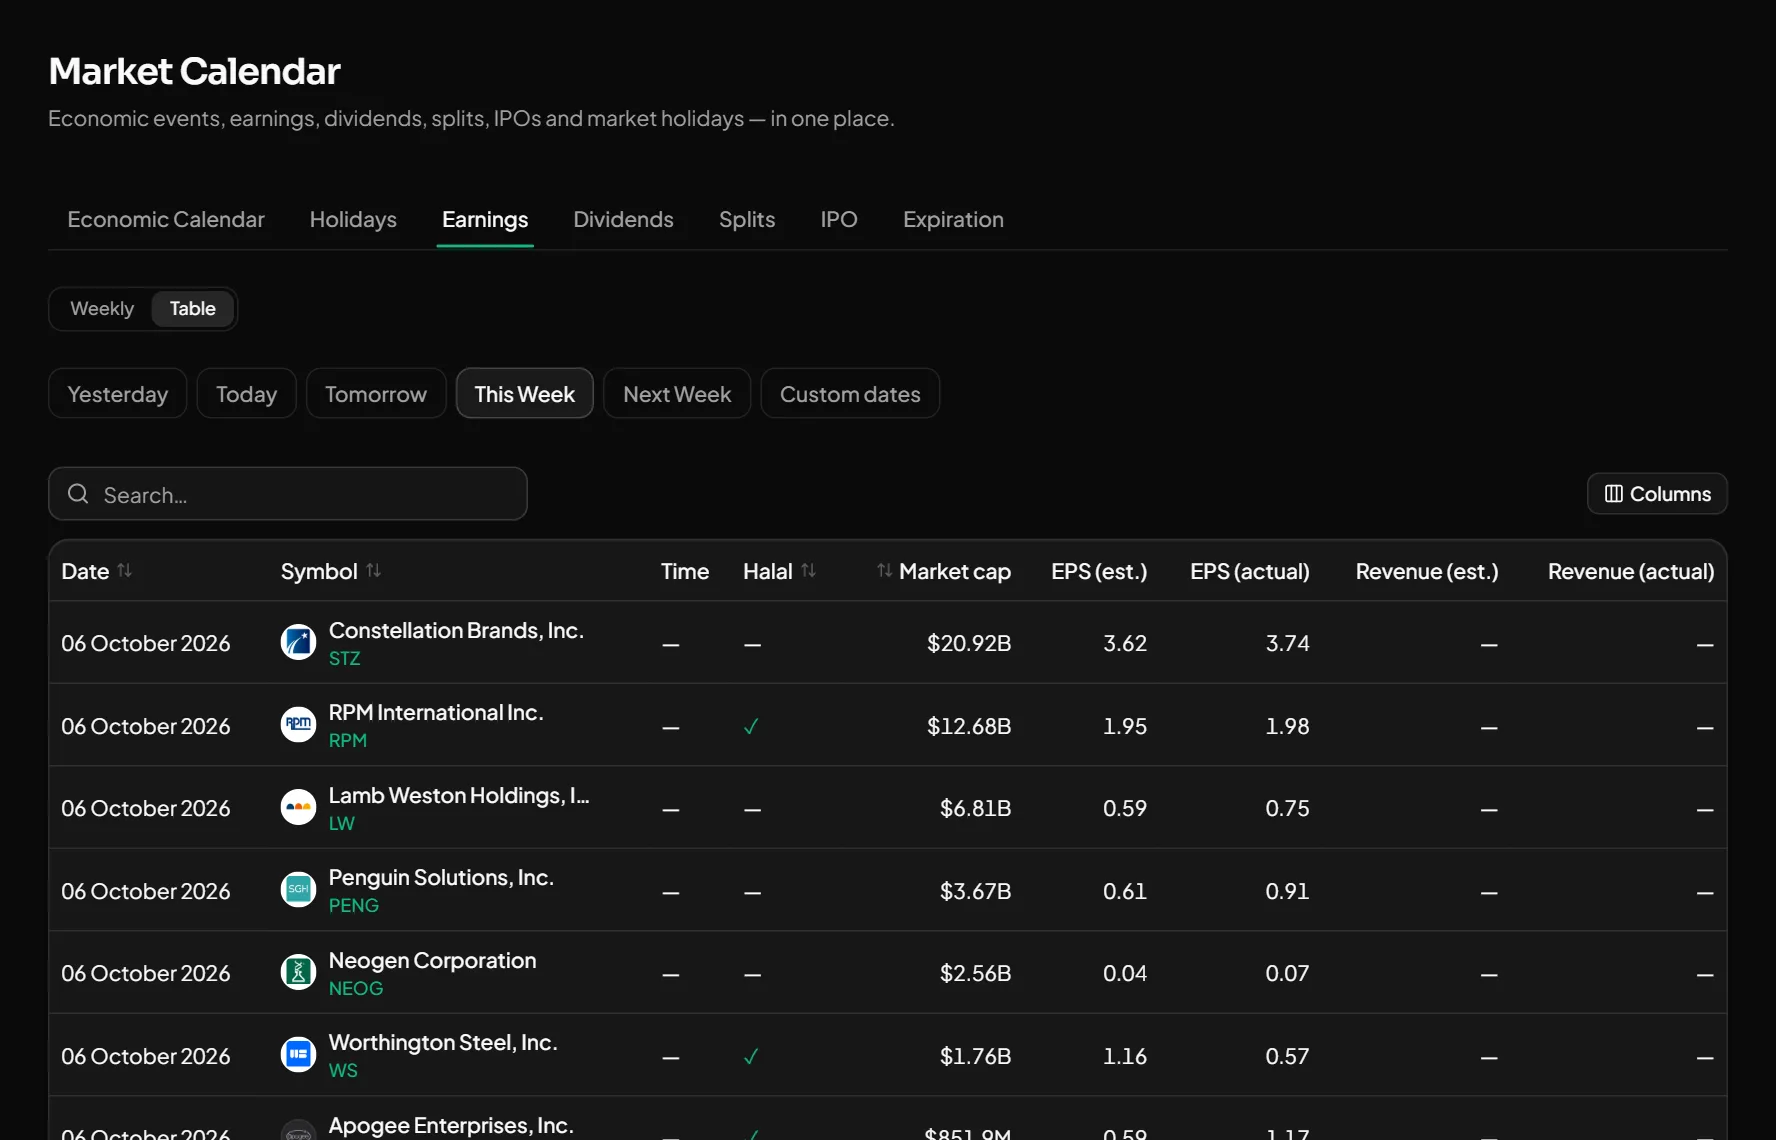Open the PENG ticker link

[x=354, y=905]
